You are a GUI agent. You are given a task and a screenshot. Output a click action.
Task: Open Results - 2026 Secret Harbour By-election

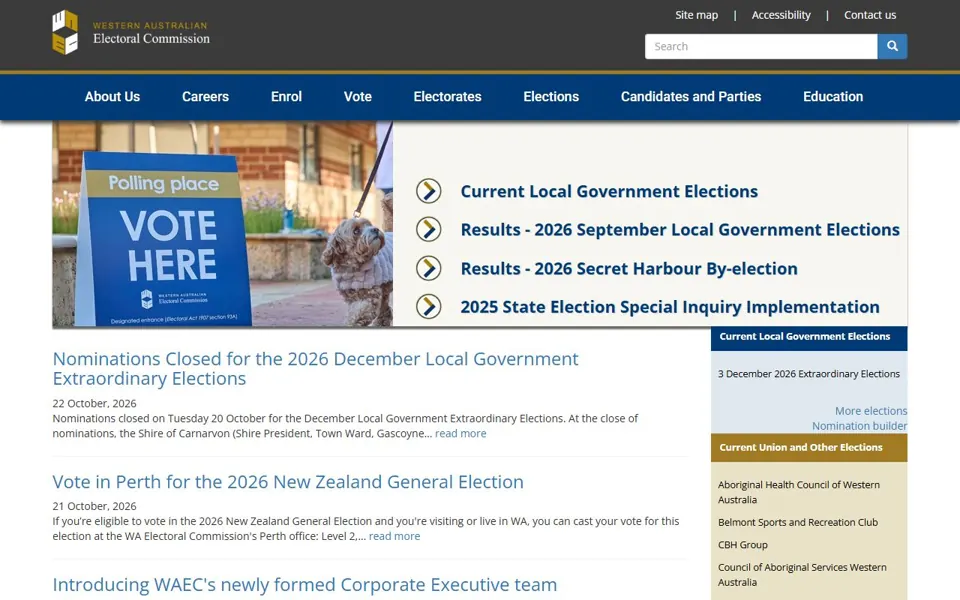coord(629,268)
